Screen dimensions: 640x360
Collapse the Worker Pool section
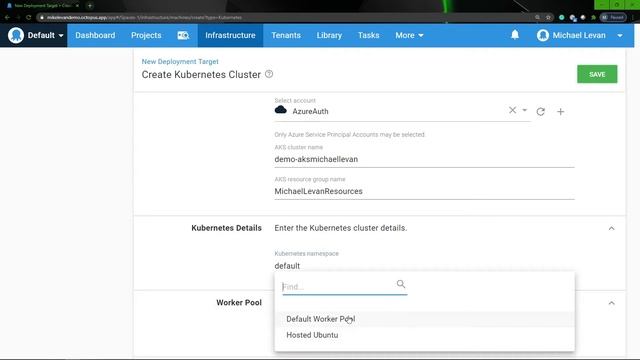click(x=611, y=303)
